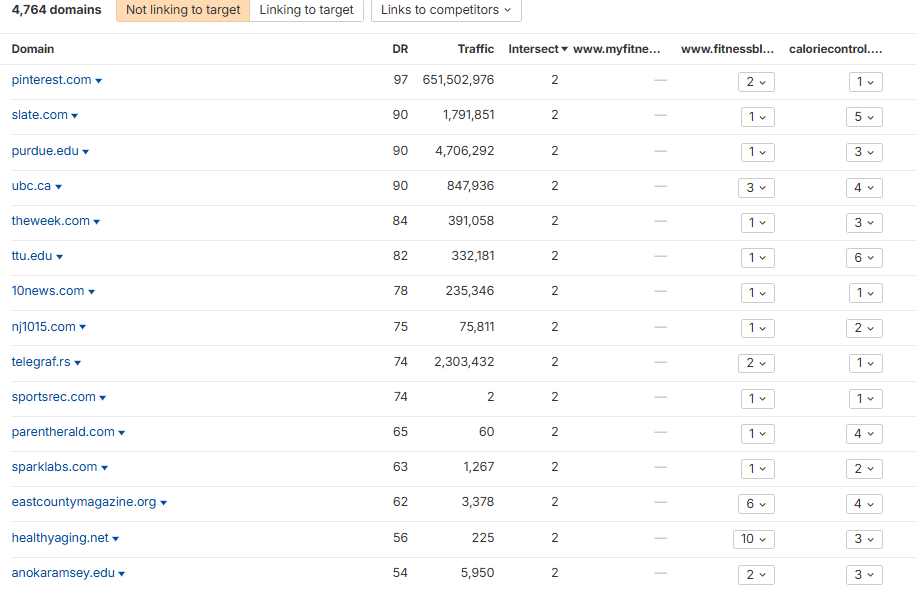
Task: Open the parentherald.com domain link
Action: 63,432
